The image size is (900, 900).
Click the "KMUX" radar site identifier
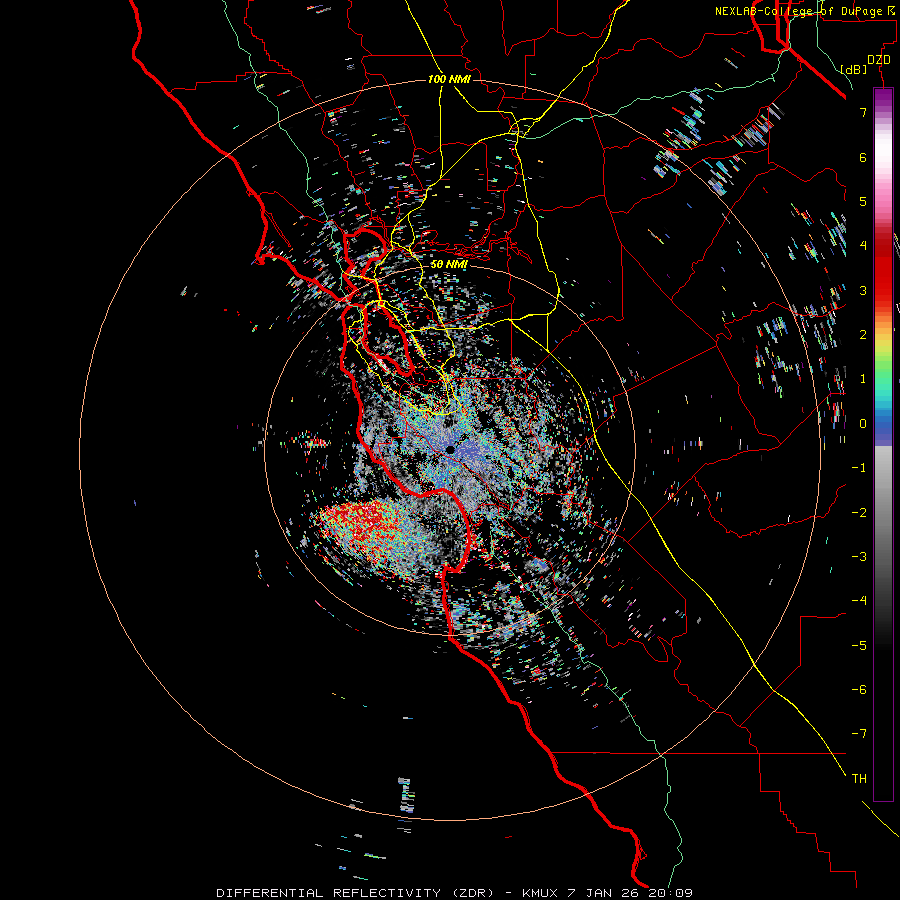point(542,893)
